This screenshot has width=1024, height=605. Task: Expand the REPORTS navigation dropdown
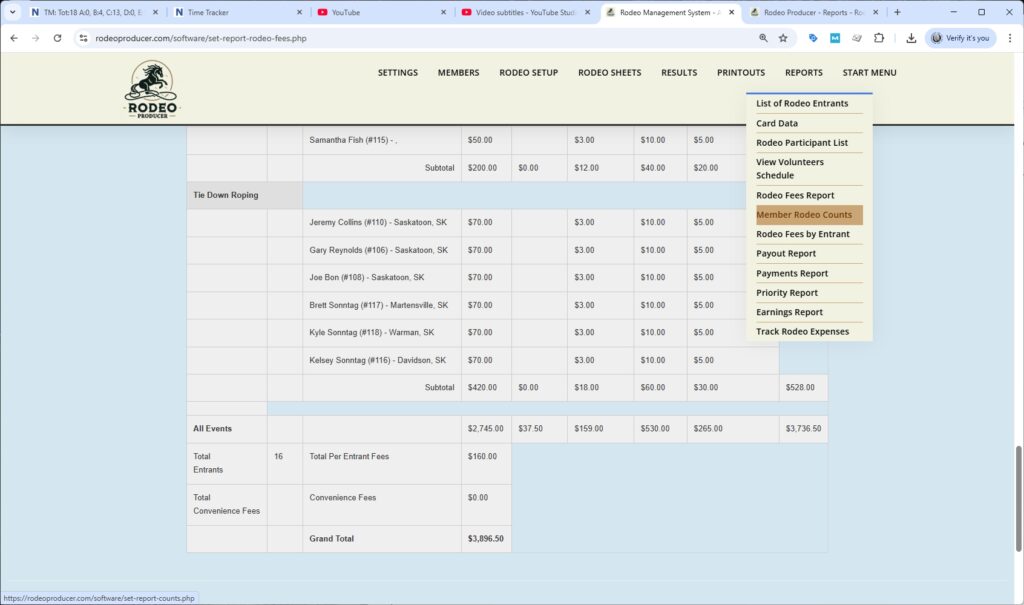[804, 72]
